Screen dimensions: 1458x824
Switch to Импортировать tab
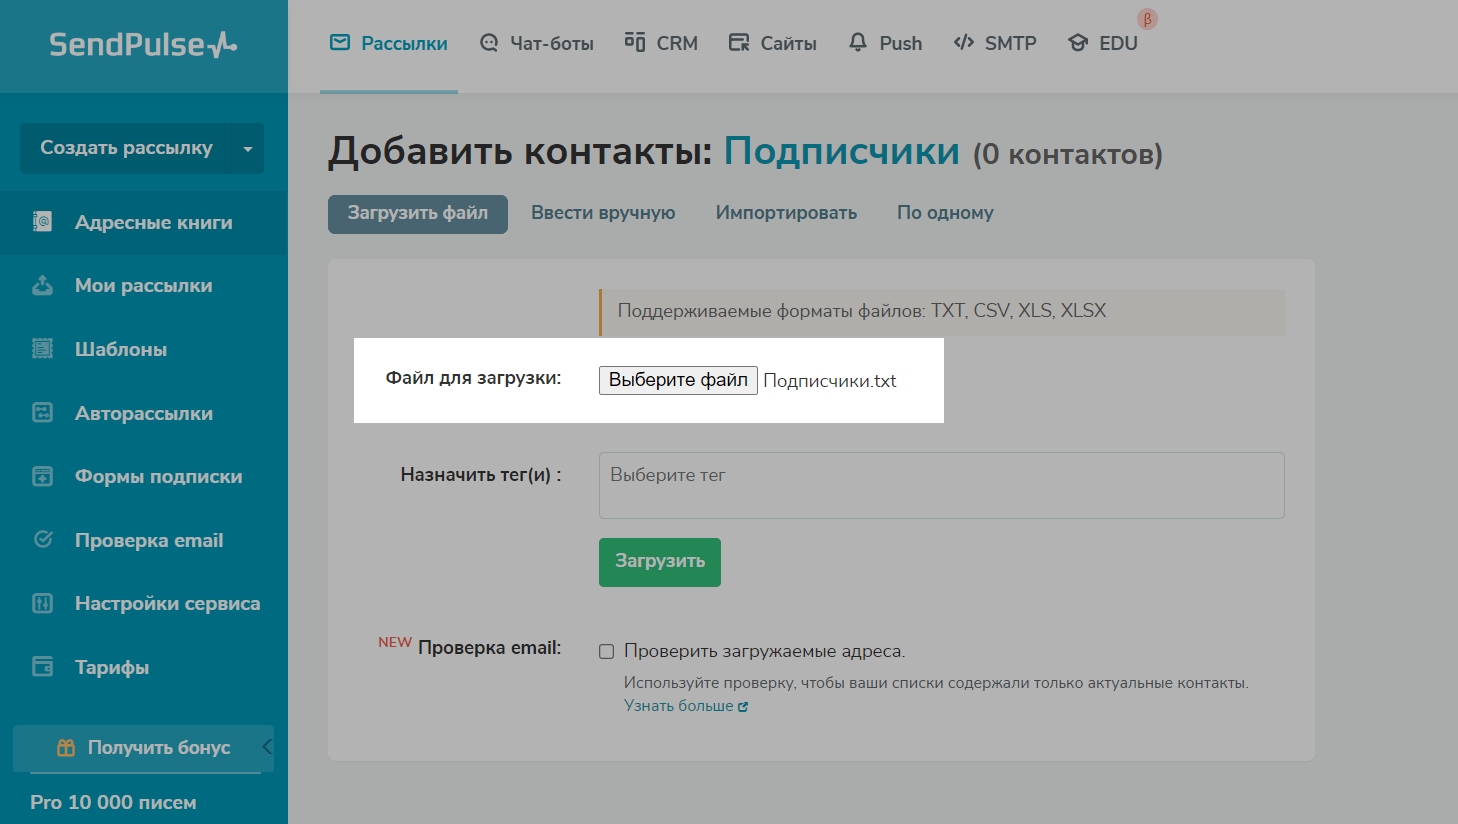tap(786, 213)
